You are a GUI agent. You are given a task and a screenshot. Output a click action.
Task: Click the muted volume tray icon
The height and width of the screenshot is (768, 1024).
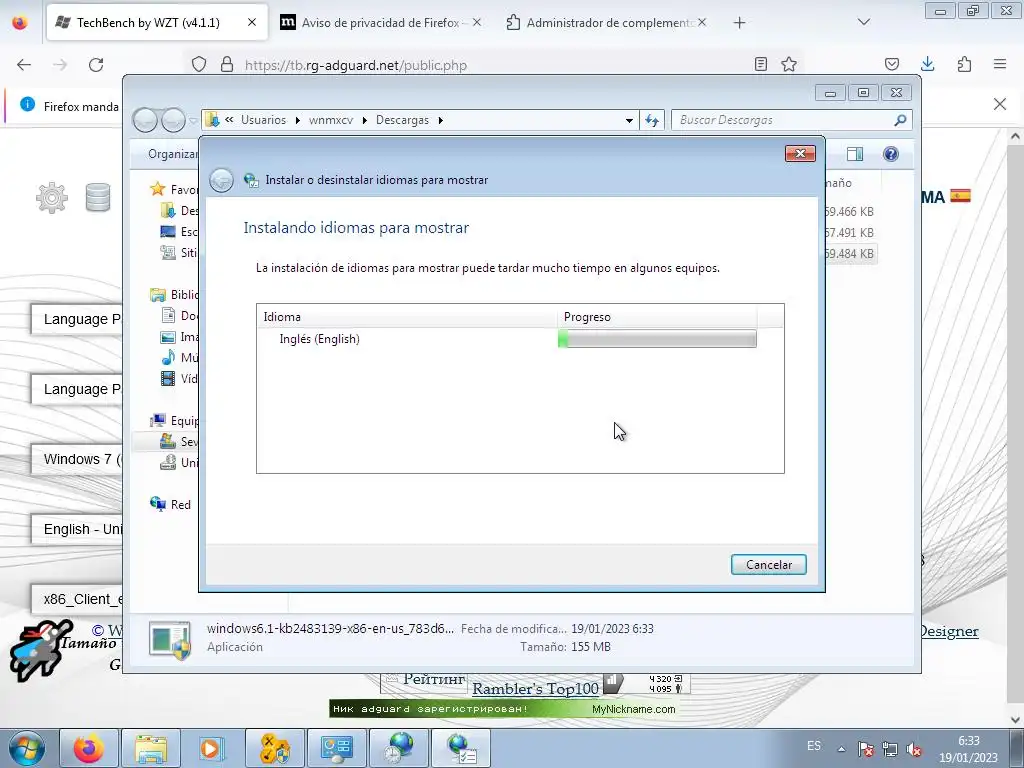tap(914, 750)
